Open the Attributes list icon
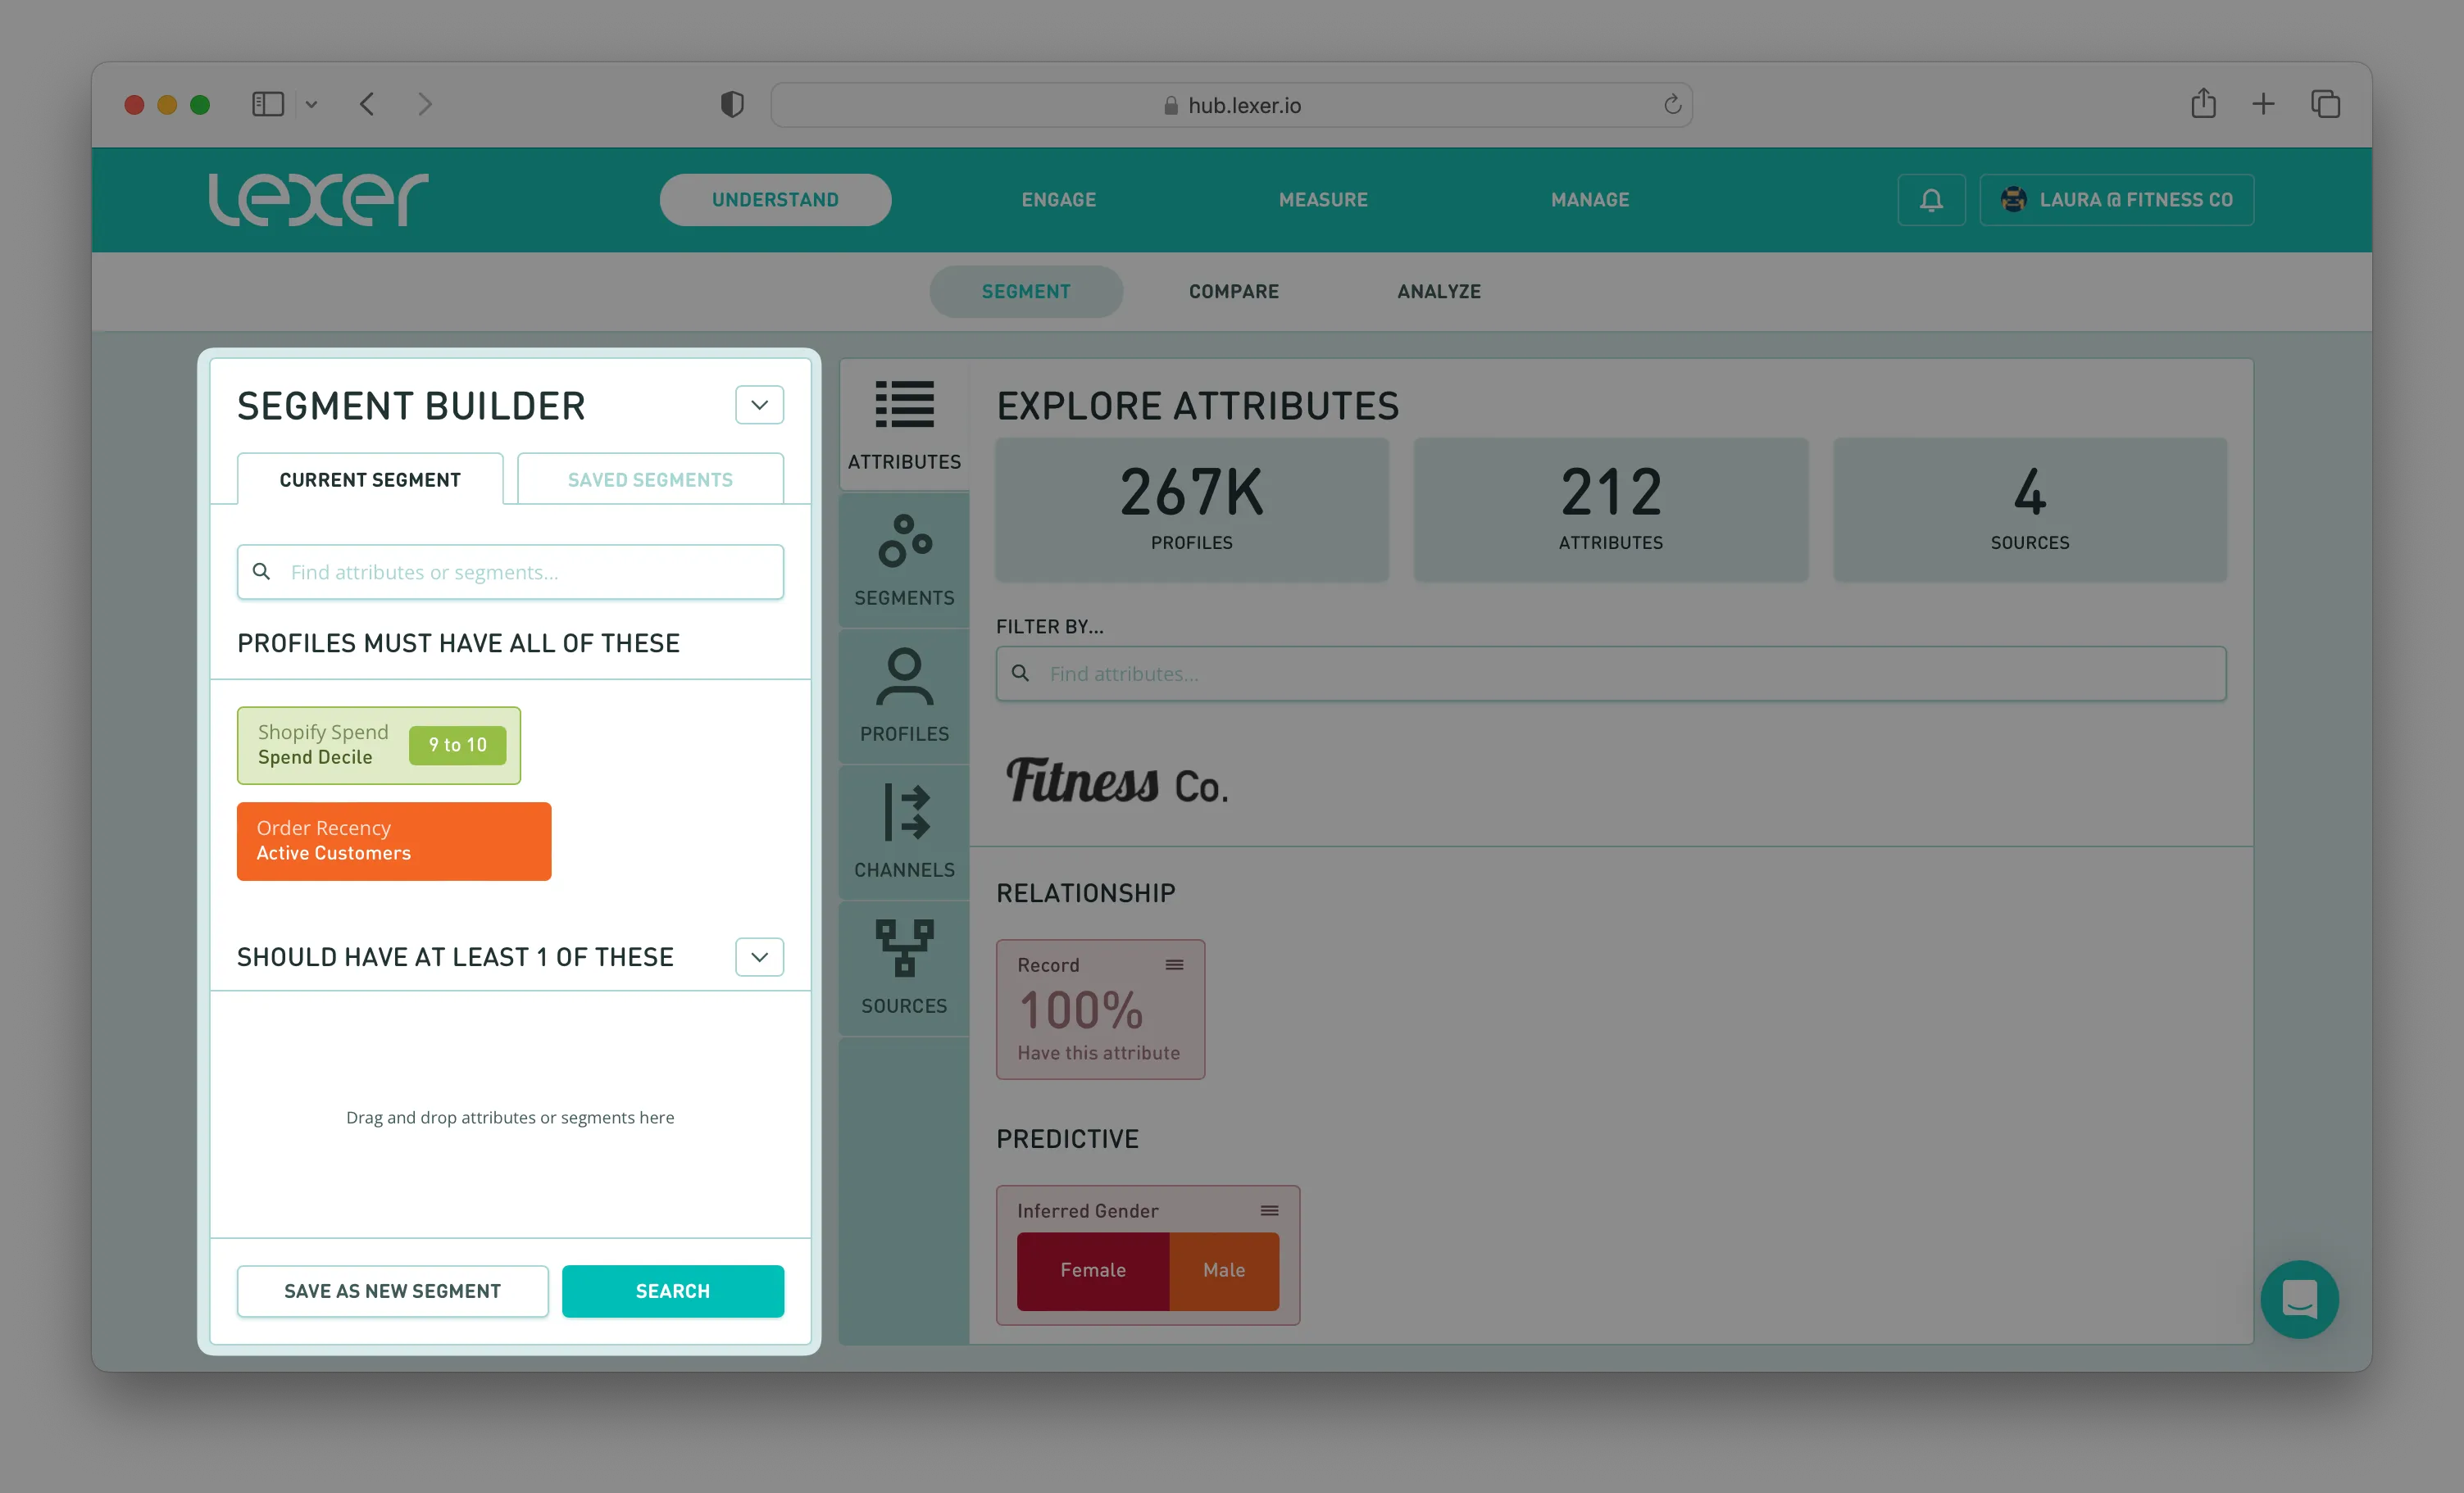Screen dimensions: 2464x1493 click(904, 405)
